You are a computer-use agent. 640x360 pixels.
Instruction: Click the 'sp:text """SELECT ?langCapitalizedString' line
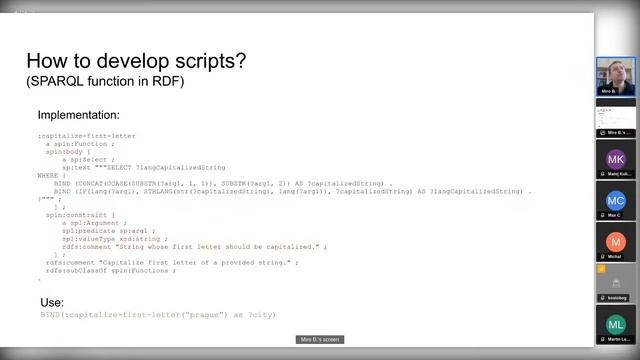[x=144, y=168]
